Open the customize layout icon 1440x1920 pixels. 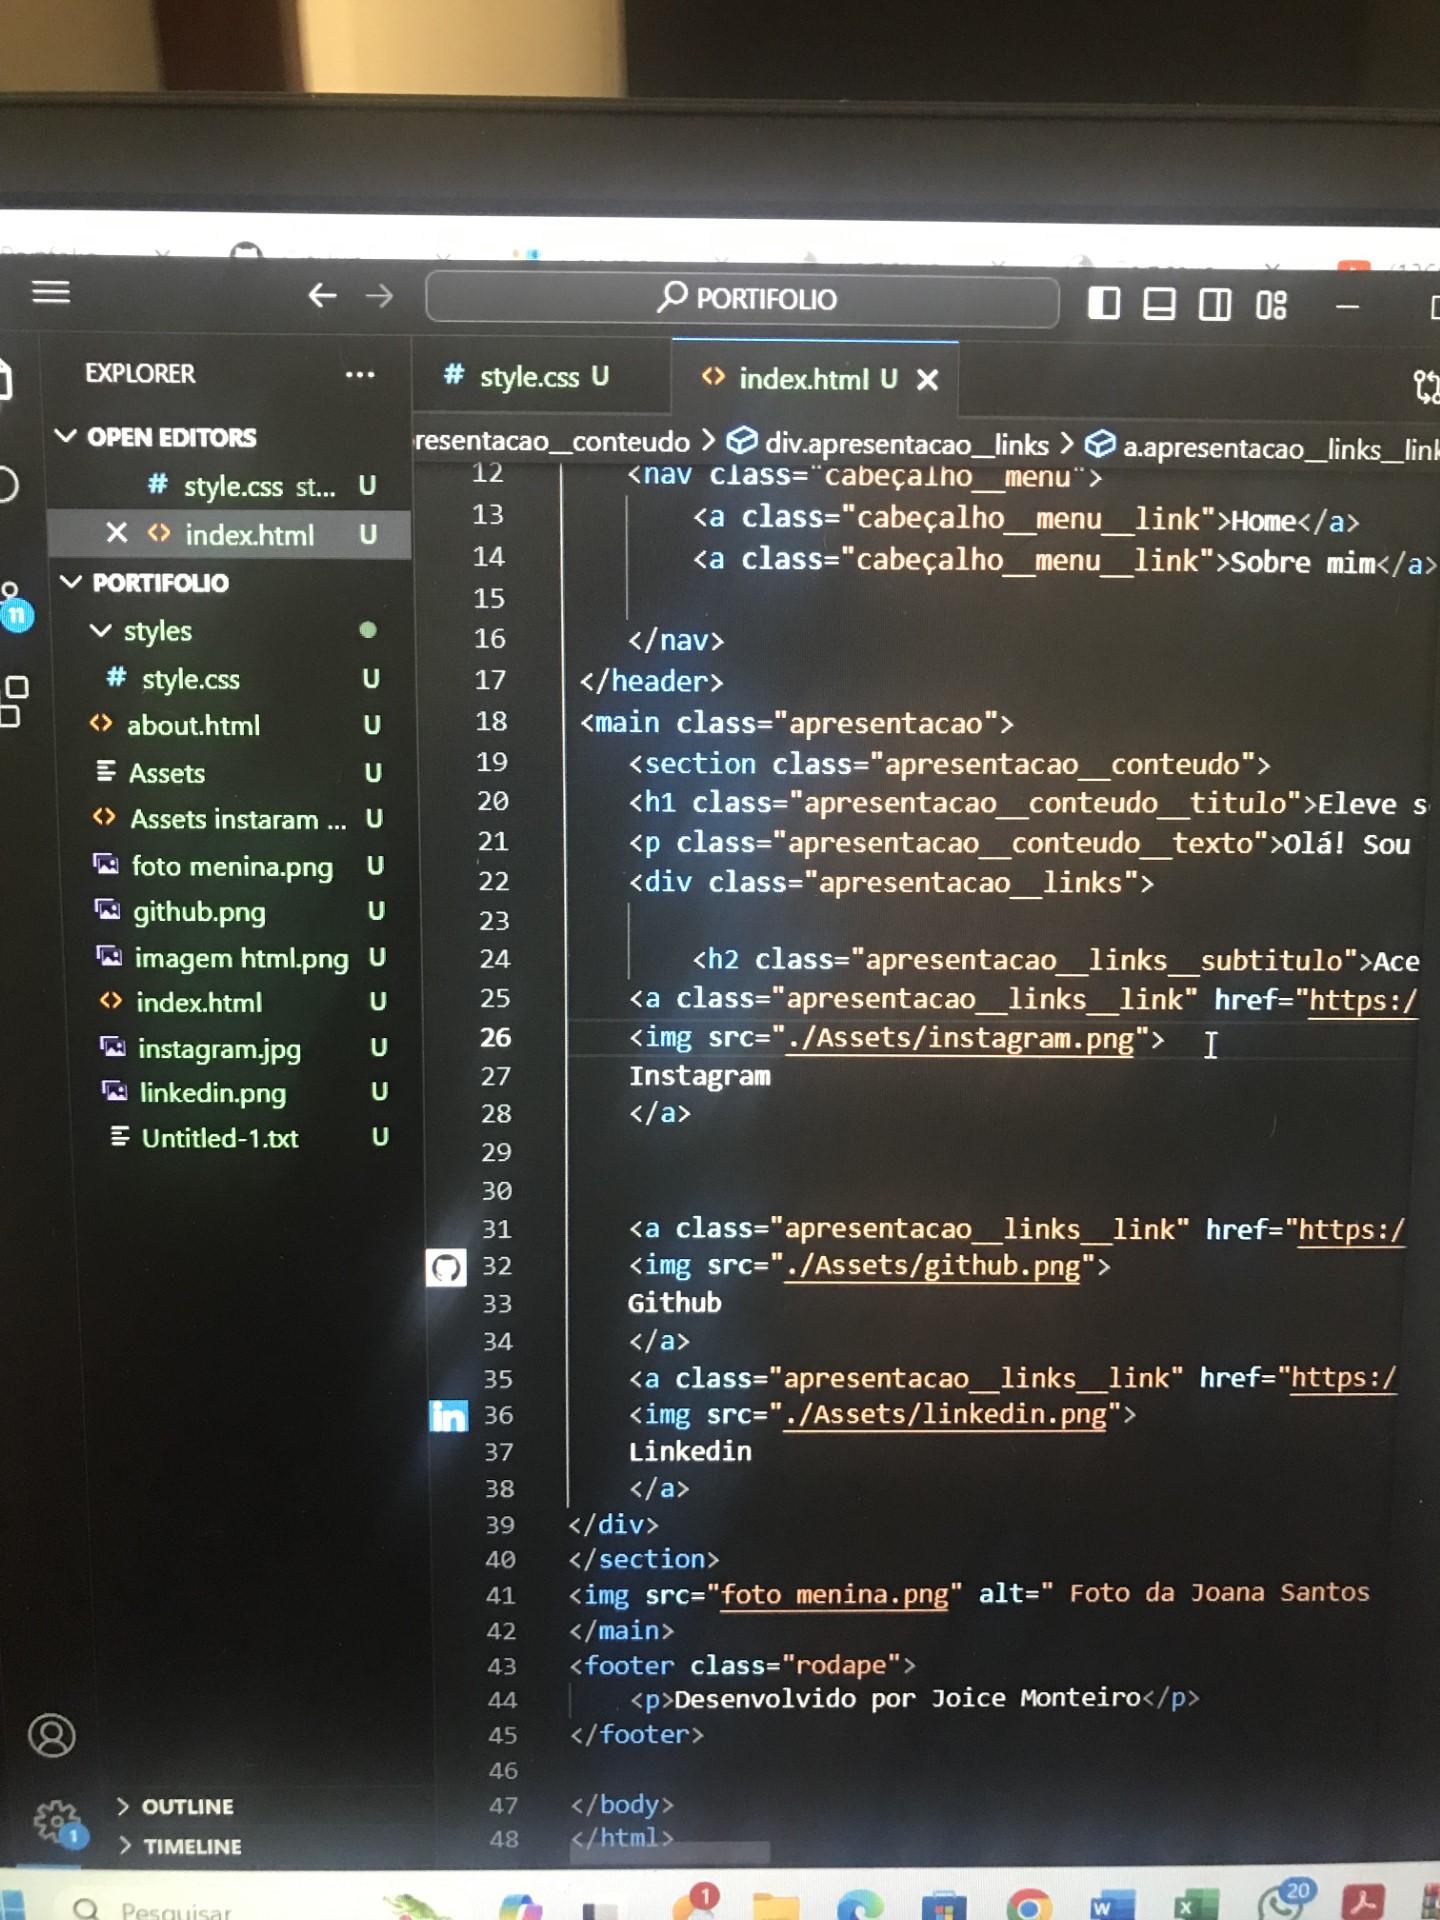tap(1271, 305)
